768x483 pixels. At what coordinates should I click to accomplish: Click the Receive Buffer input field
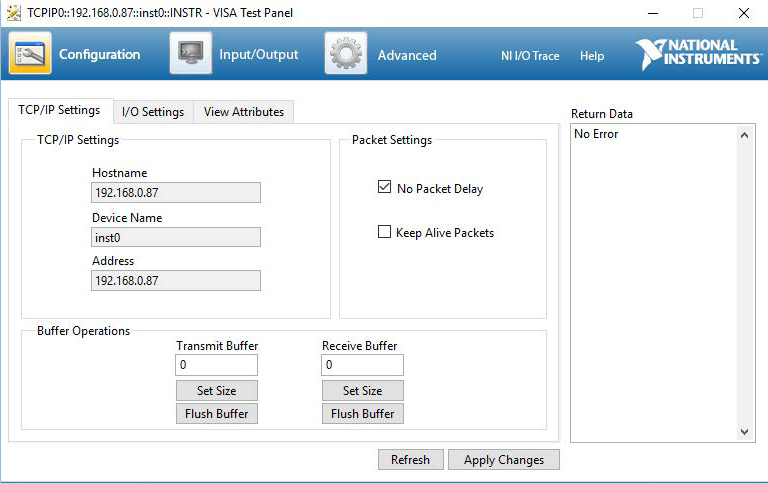[362, 365]
